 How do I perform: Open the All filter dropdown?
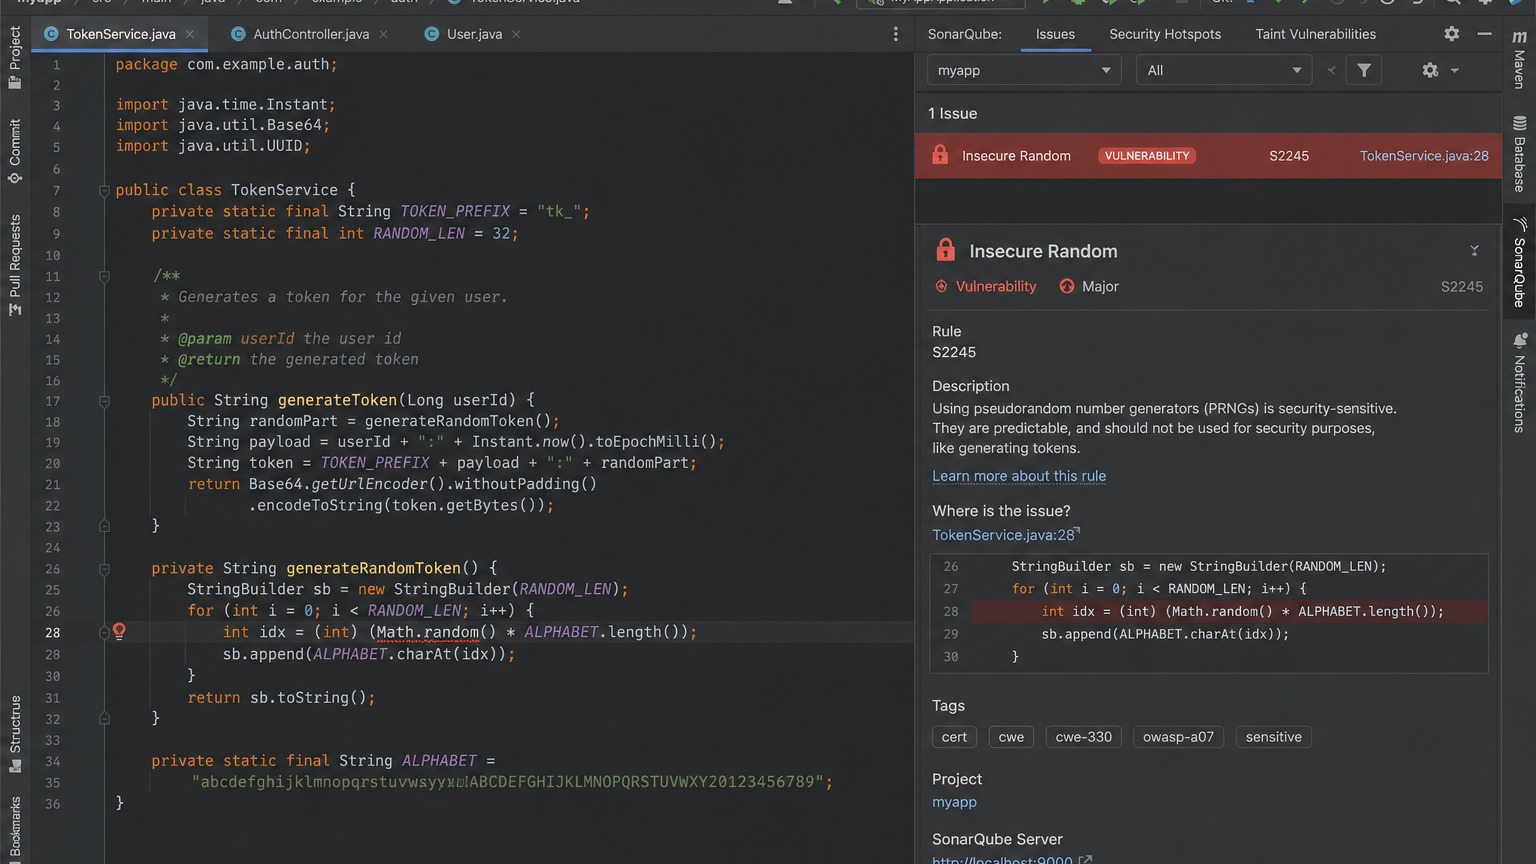click(x=1224, y=70)
